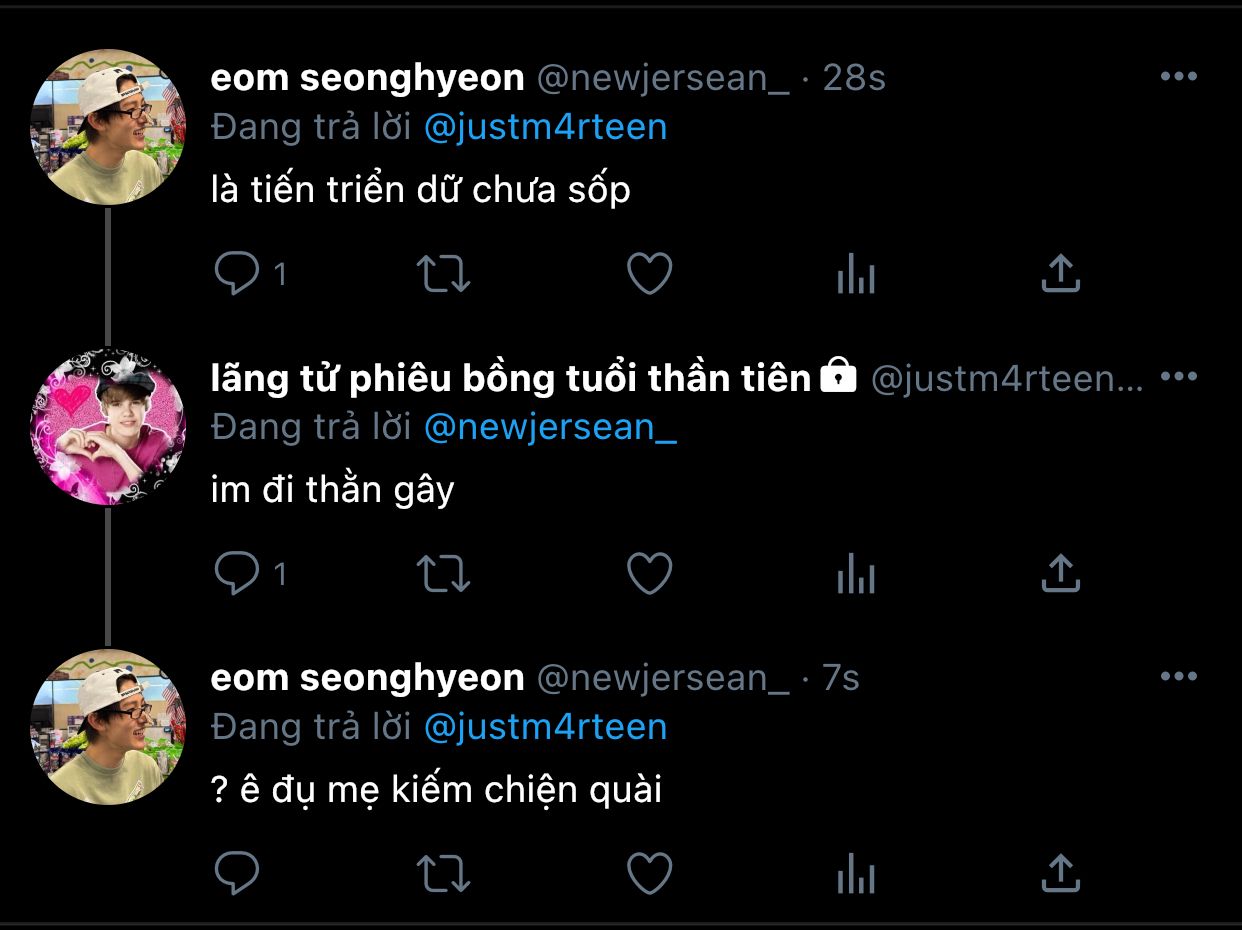Reply to the "im đi thằn gây" tweet
This screenshot has height=930, width=1242.
[x=237, y=574]
